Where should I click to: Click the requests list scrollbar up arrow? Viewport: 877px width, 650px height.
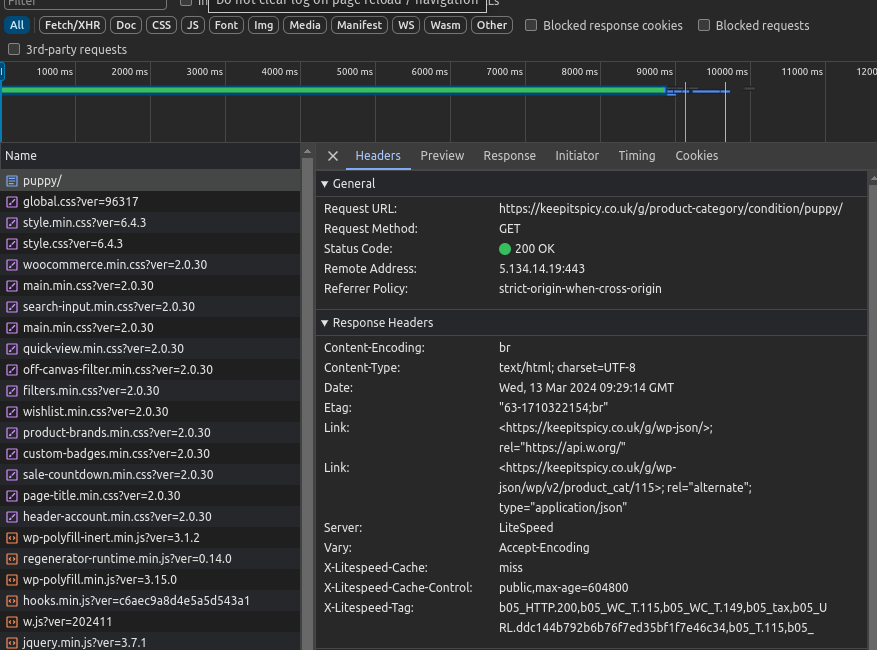pos(307,152)
